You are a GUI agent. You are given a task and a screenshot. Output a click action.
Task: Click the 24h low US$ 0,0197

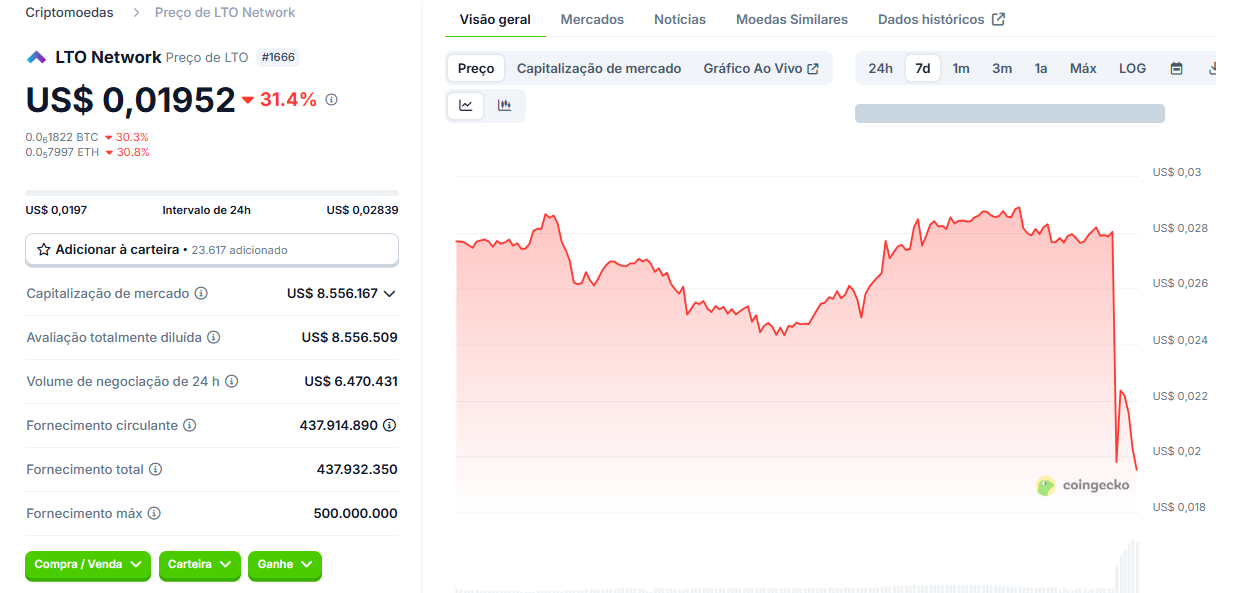click(56, 210)
